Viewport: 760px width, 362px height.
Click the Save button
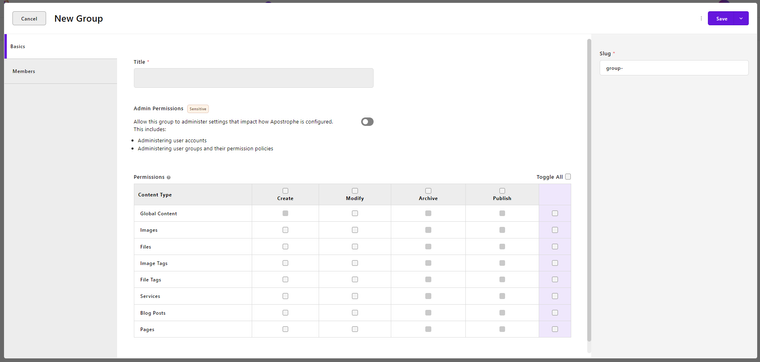click(x=722, y=18)
